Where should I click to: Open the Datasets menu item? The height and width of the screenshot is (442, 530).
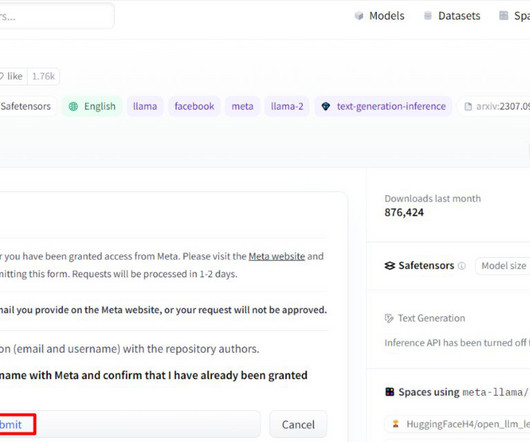tap(452, 16)
